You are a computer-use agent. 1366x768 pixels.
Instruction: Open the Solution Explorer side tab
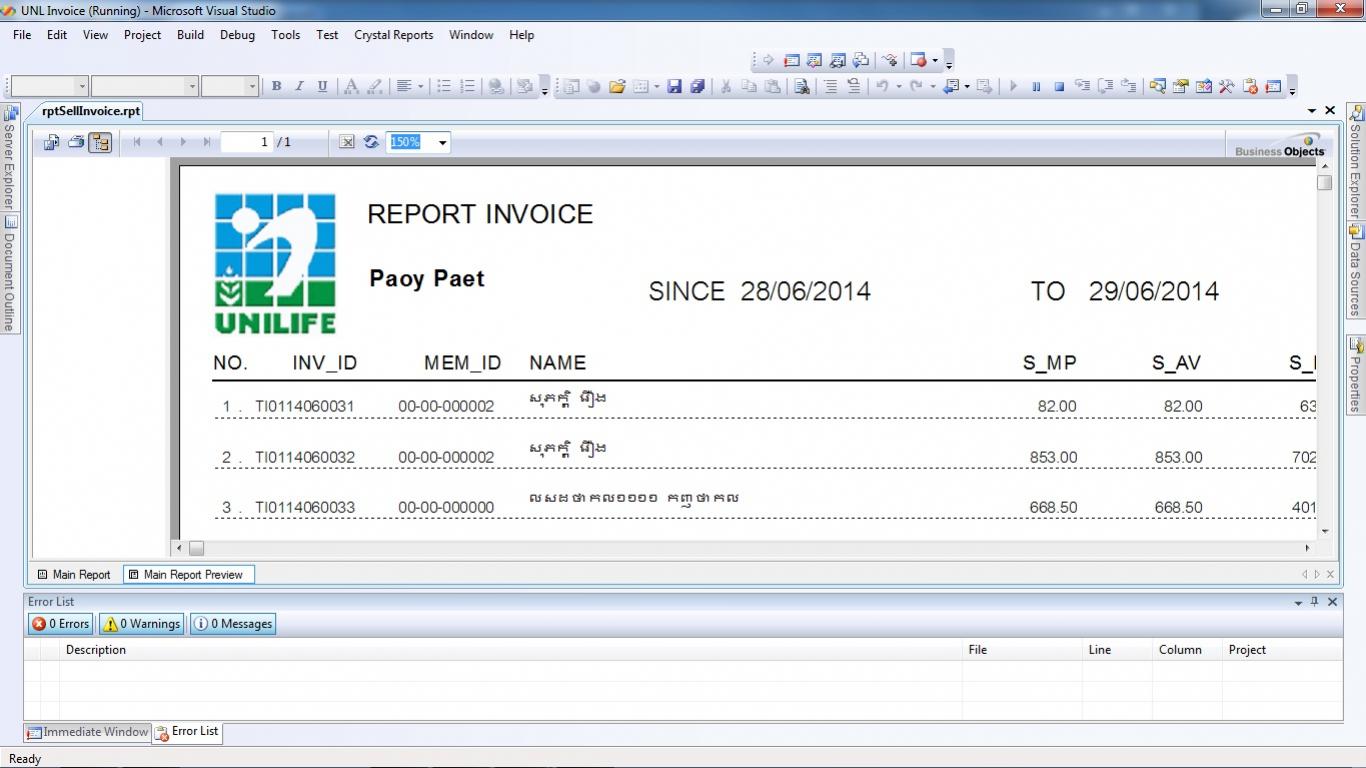(x=1356, y=160)
